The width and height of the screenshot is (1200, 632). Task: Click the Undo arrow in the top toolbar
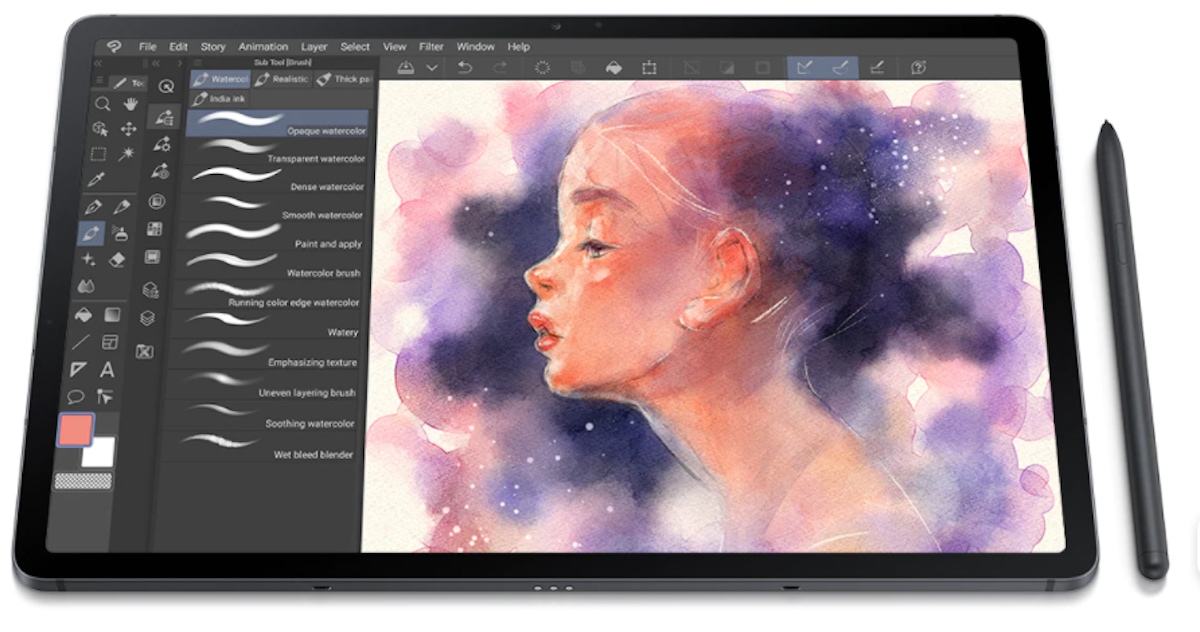[464, 65]
